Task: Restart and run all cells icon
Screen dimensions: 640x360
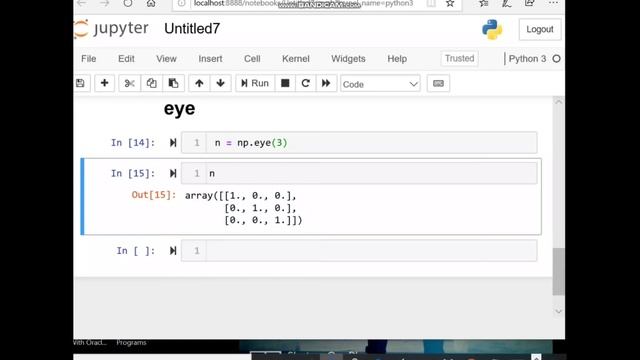Action: pos(326,83)
